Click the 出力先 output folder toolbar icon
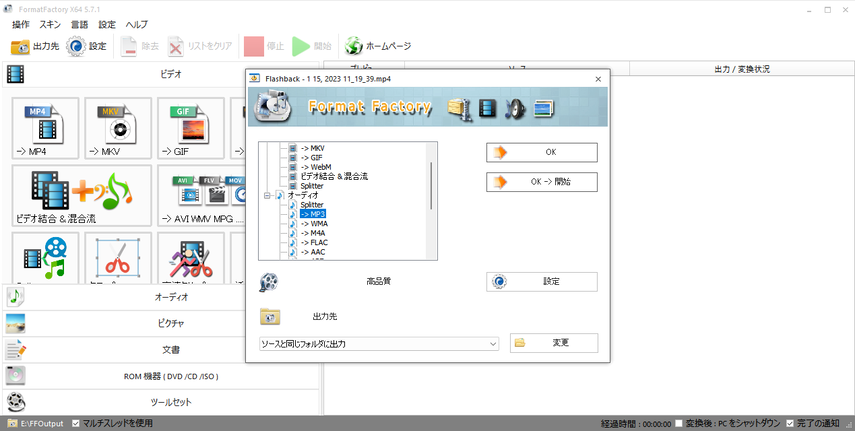This screenshot has height=431, width=855. [x=21, y=46]
